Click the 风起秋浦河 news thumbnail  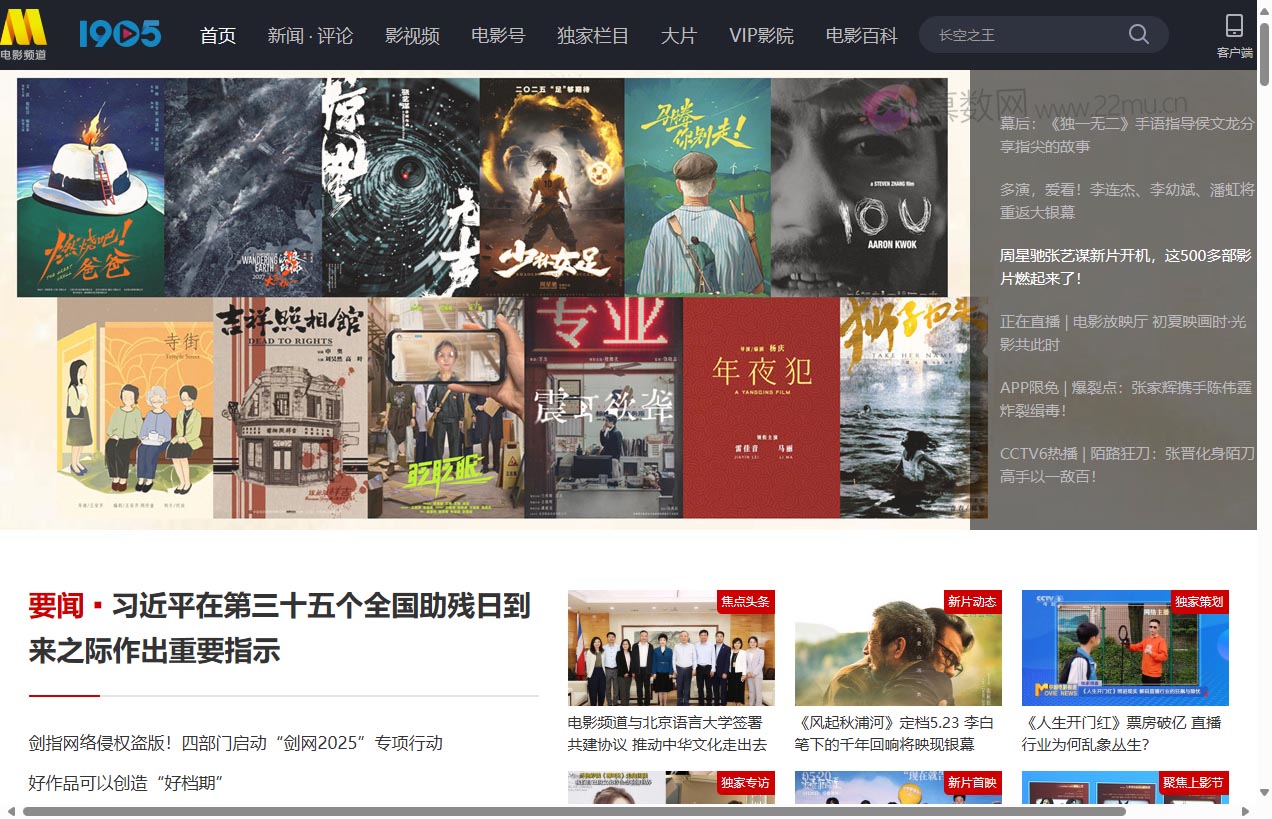pos(898,647)
